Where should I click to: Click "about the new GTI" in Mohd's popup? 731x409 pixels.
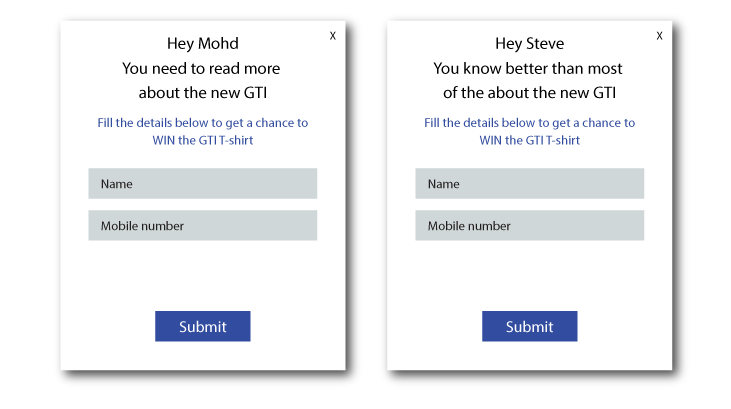(x=201, y=93)
